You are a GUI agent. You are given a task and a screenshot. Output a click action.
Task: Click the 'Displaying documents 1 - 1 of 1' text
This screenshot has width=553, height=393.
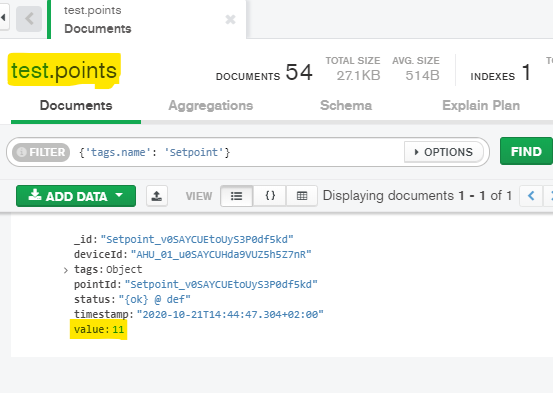pyautogui.click(x=418, y=195)
